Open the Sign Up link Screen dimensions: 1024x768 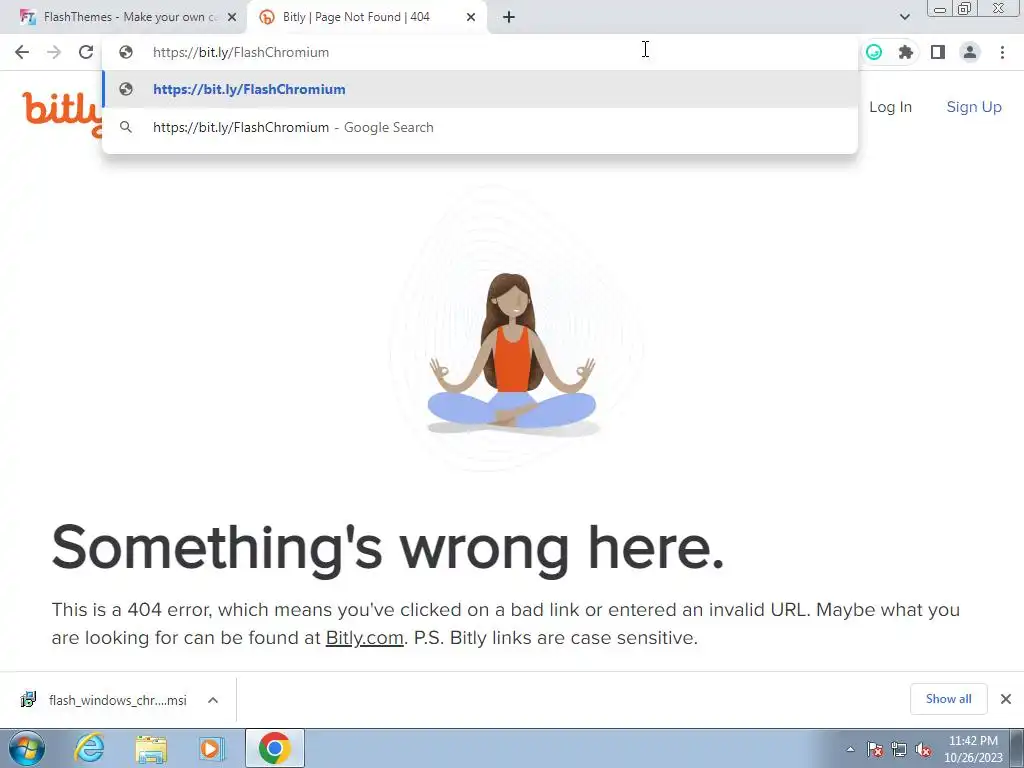(x=974, y=107)
